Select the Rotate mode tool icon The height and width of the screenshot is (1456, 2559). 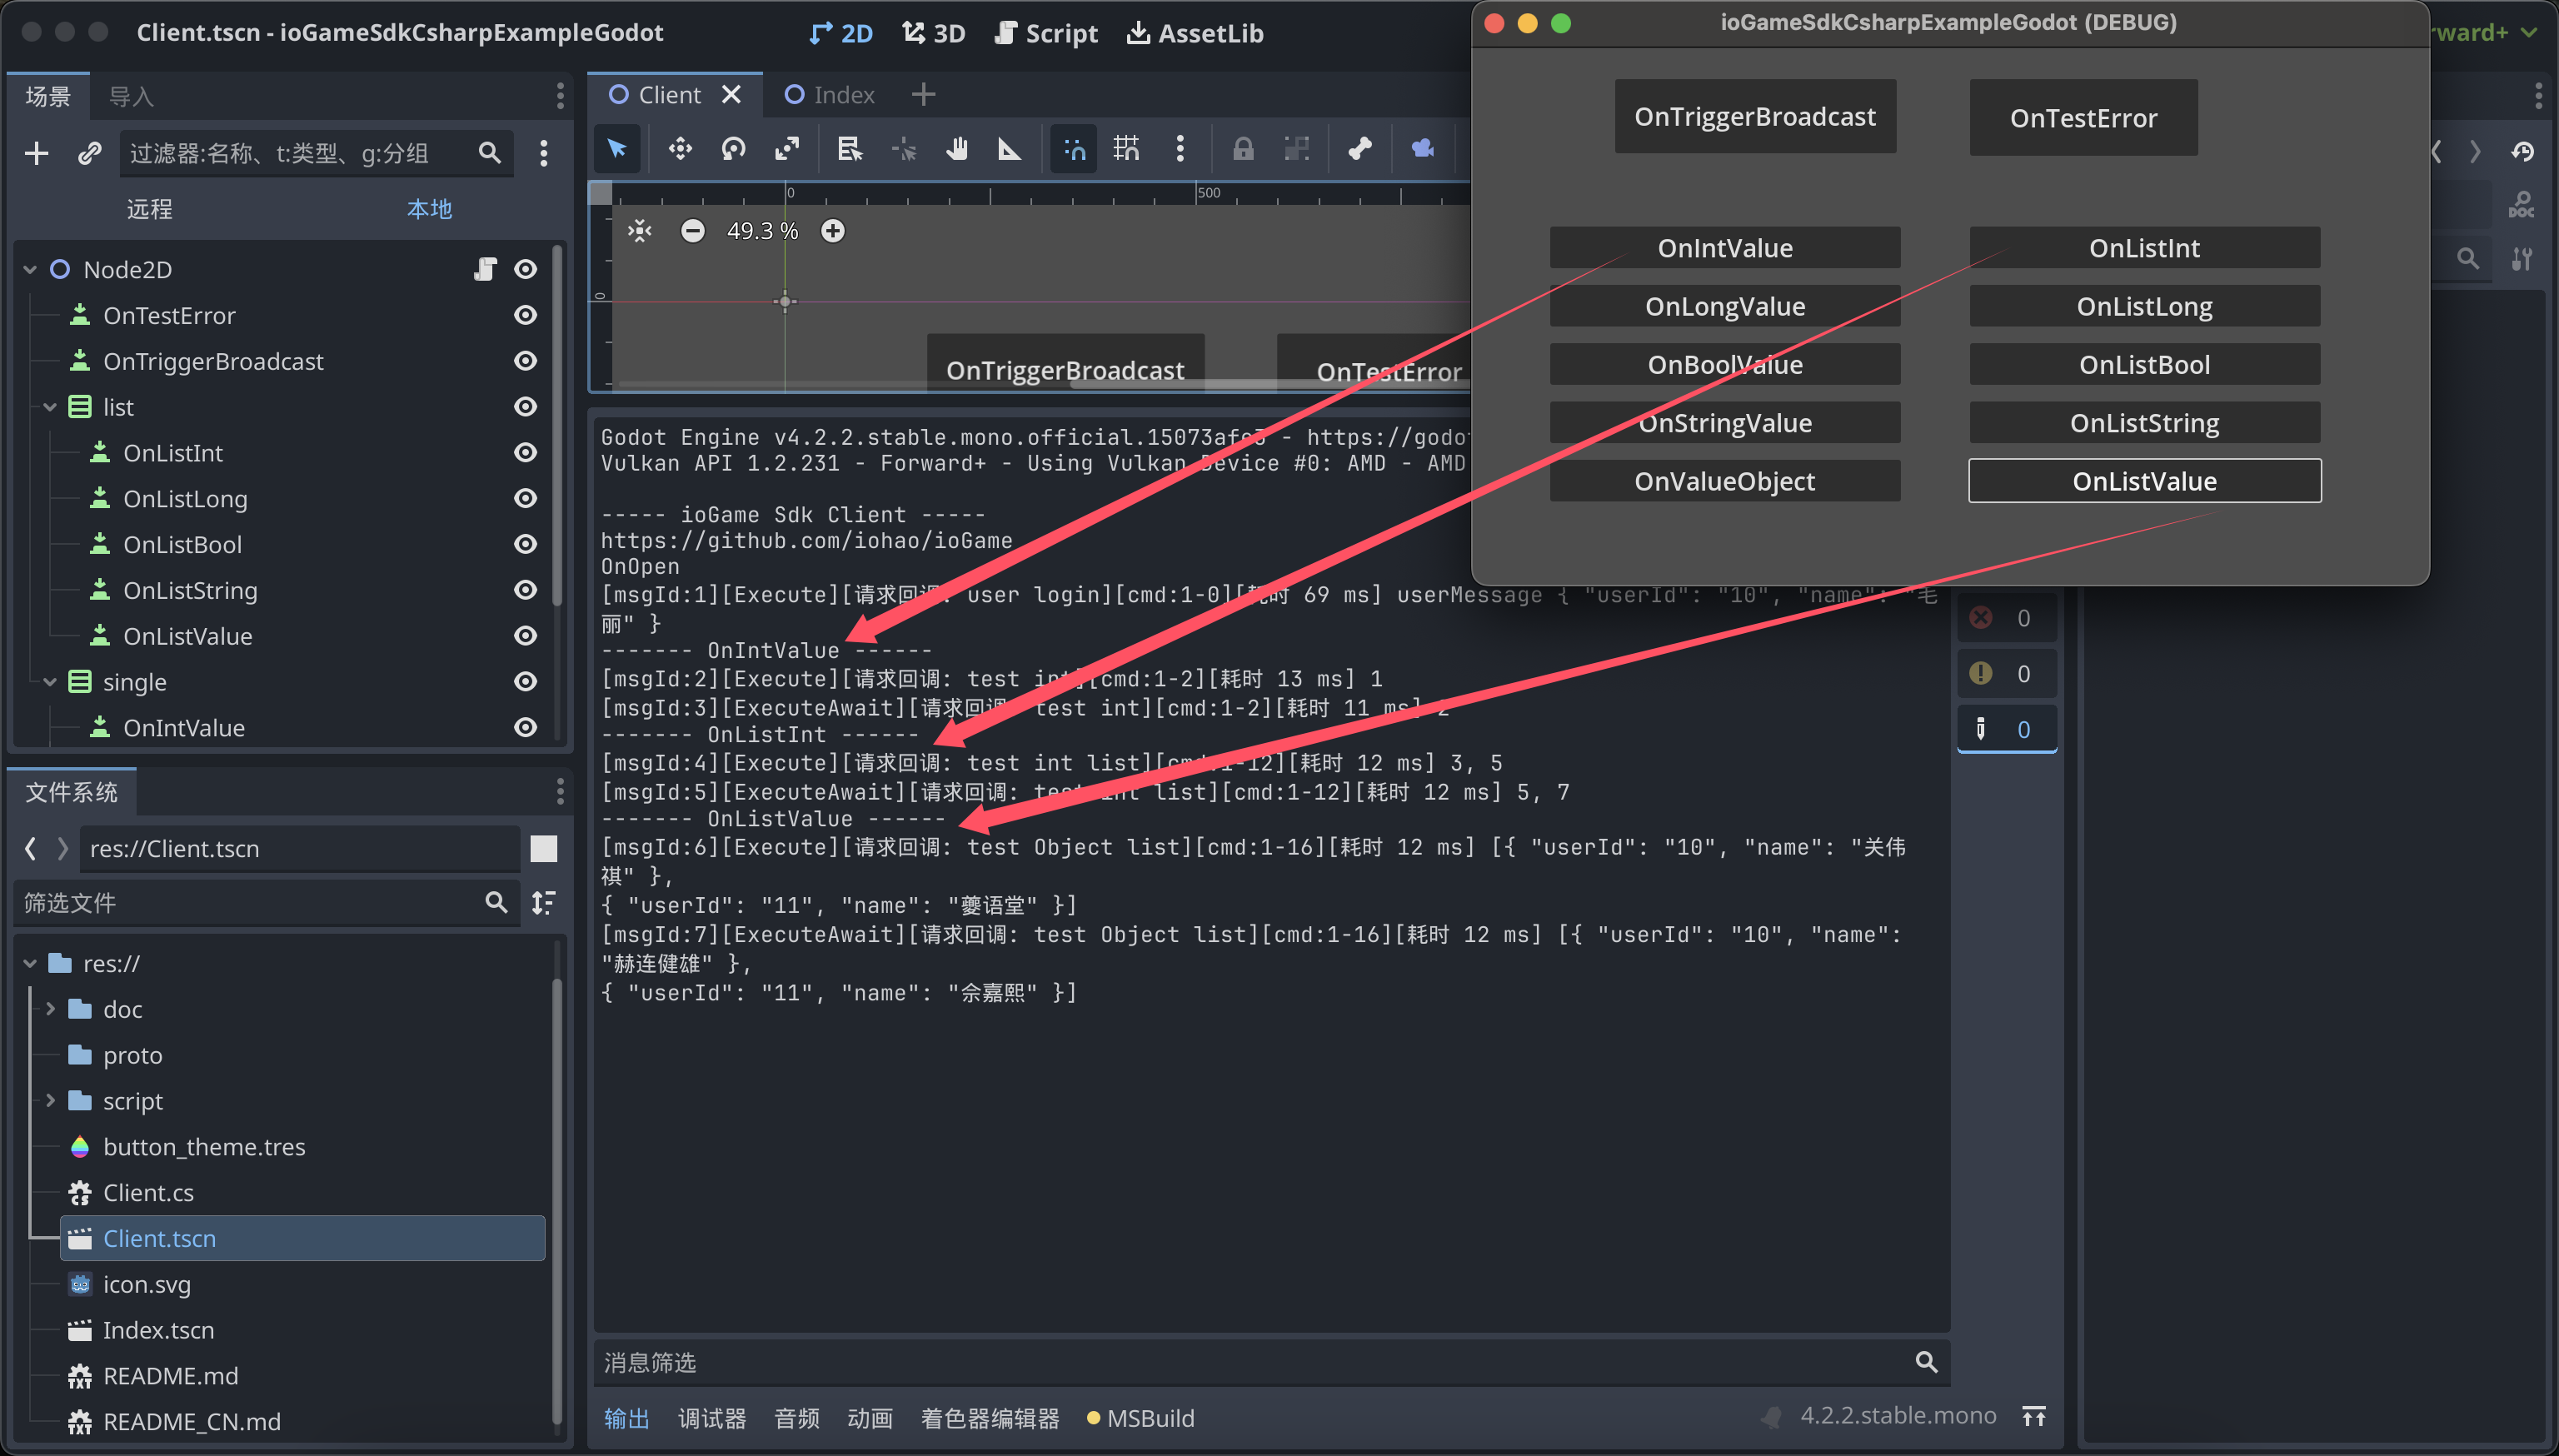pyautogui.click(x=733, y=150)
